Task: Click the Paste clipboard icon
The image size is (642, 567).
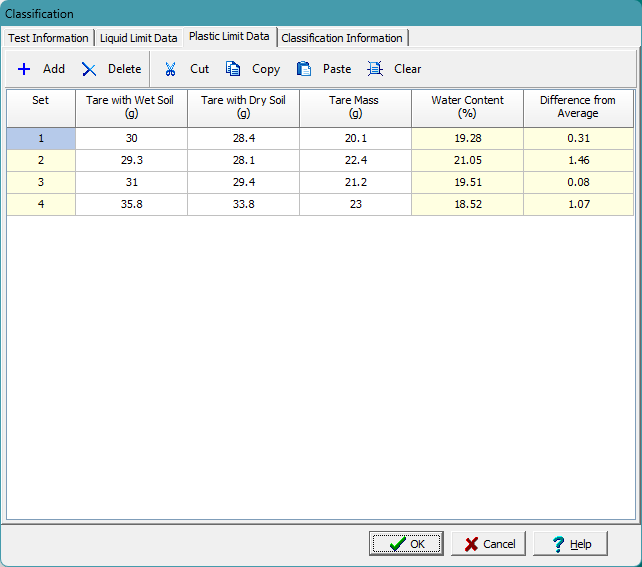Action: click(304, 69)
